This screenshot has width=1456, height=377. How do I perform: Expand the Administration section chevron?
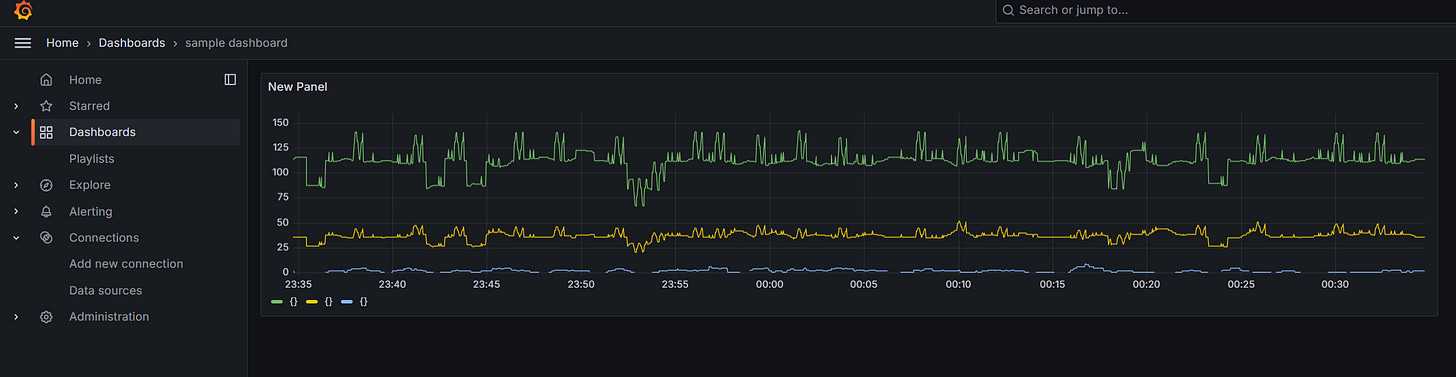15,317
